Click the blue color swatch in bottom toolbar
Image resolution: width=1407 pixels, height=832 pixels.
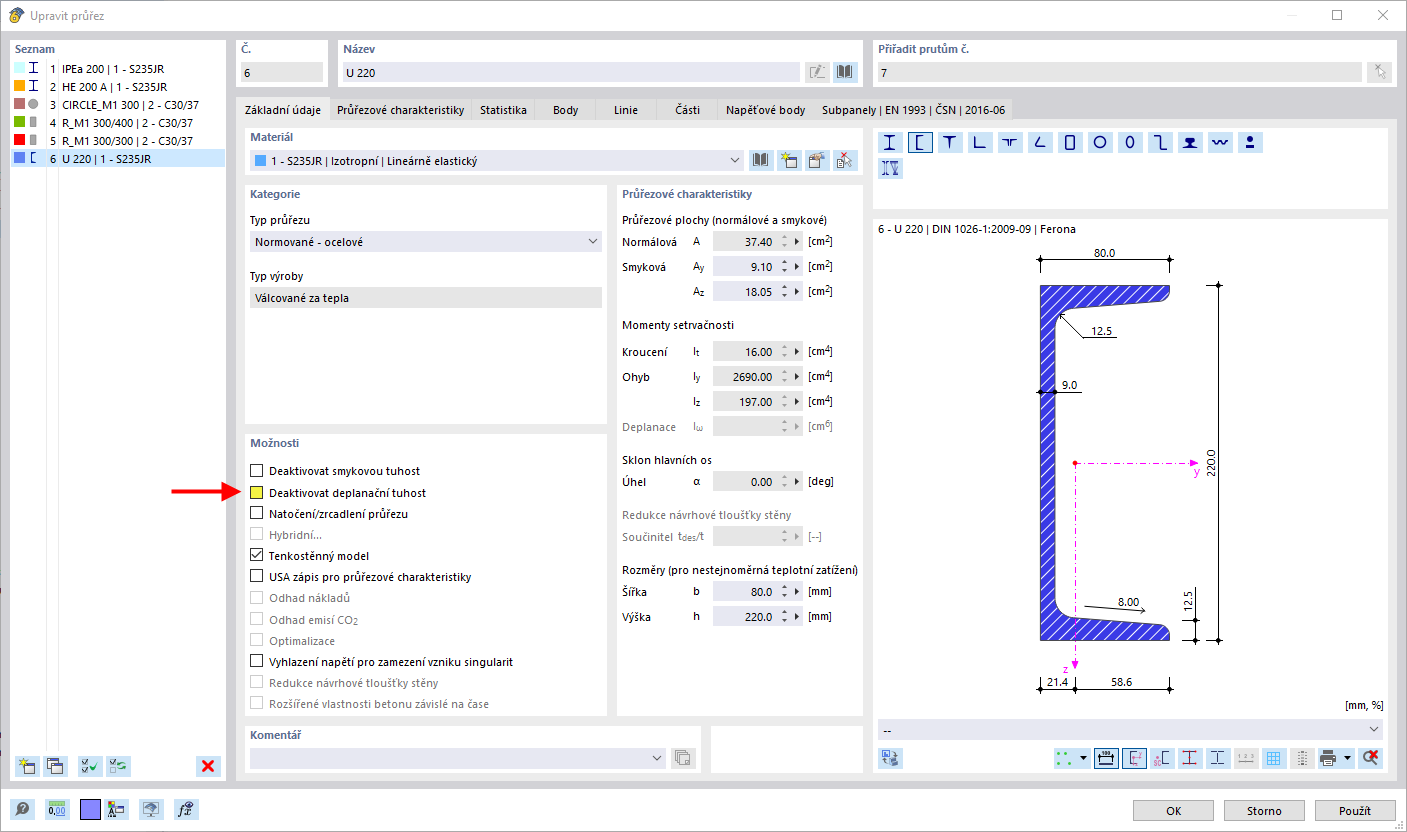tap(91, 810)
